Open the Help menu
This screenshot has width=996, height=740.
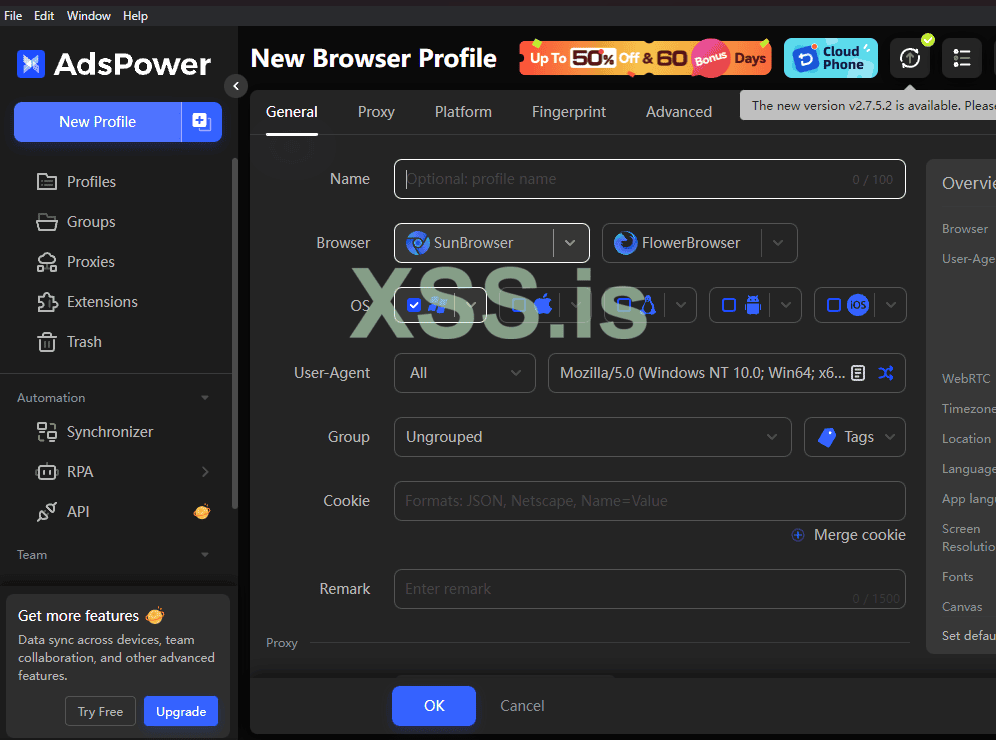click(x=135, y=16)
